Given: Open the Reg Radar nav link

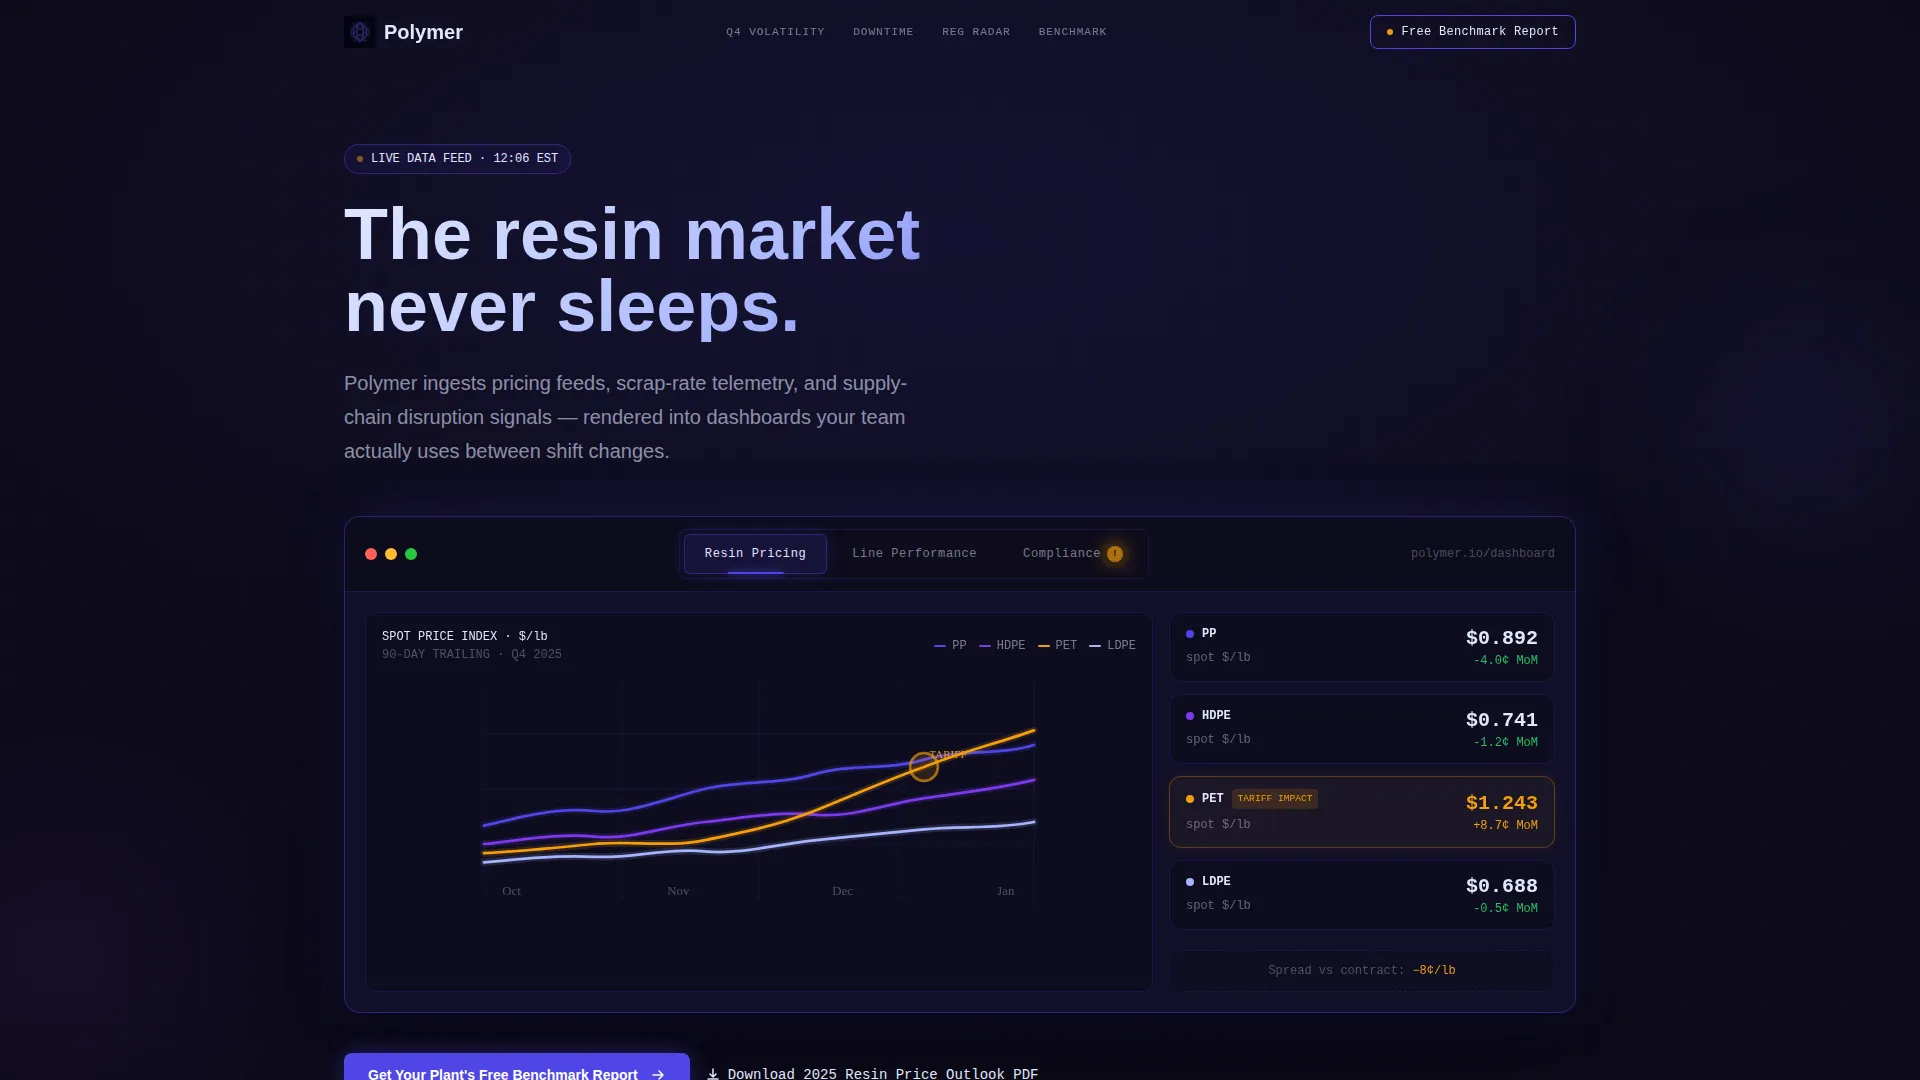Looking at the screenshot, I should pyautogui.click(x=976, y=32).
